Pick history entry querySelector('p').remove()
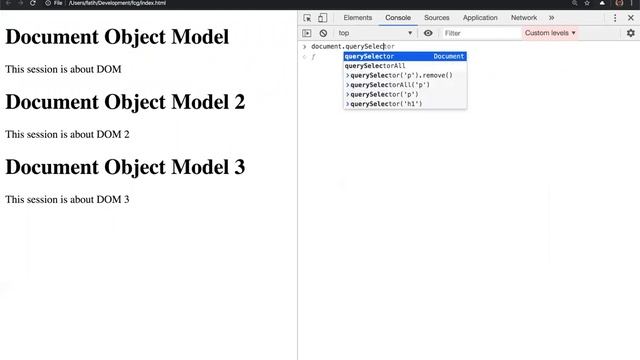Screen dimensions: 640x360 pyautogui.click(x=405, y=75)
